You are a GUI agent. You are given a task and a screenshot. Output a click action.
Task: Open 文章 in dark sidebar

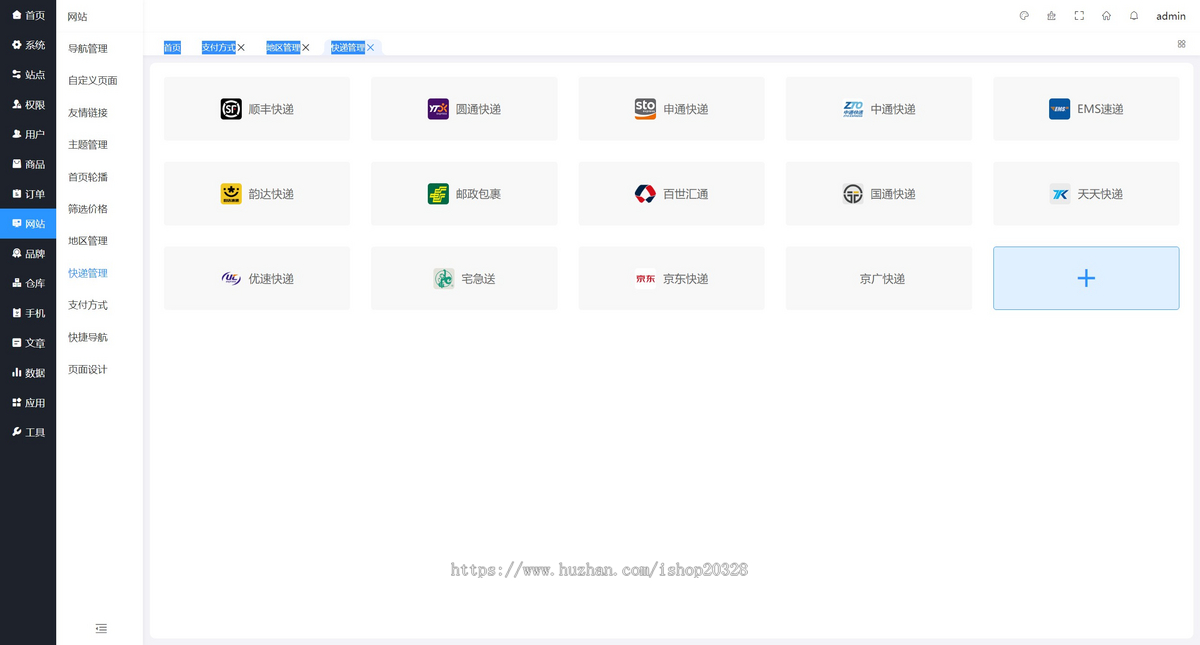pyautogui.click(x=28, y=342)
